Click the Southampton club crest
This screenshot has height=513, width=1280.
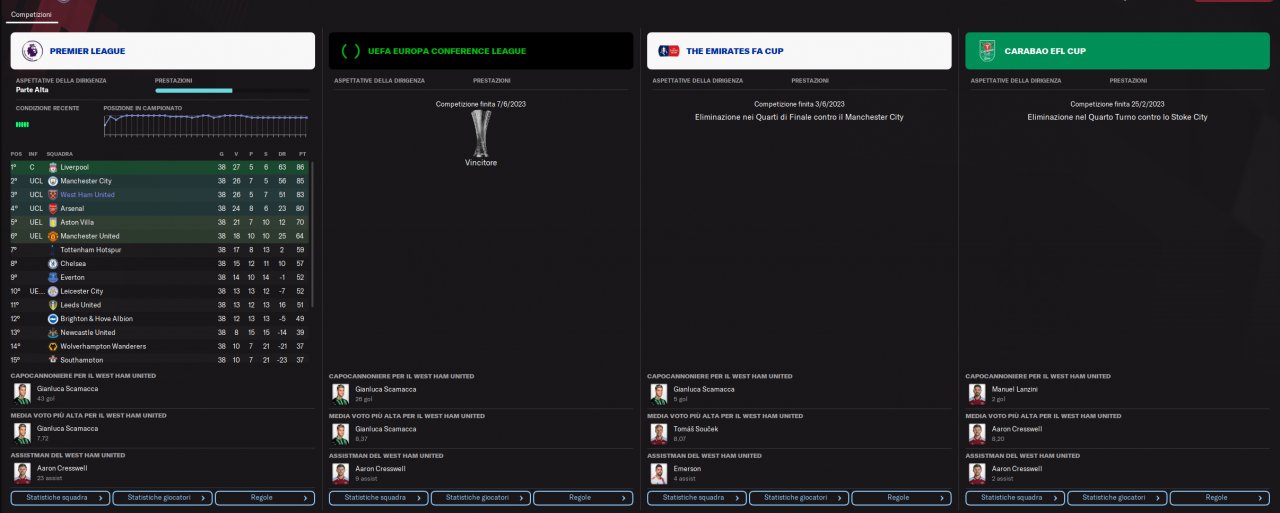click(53, 360)
